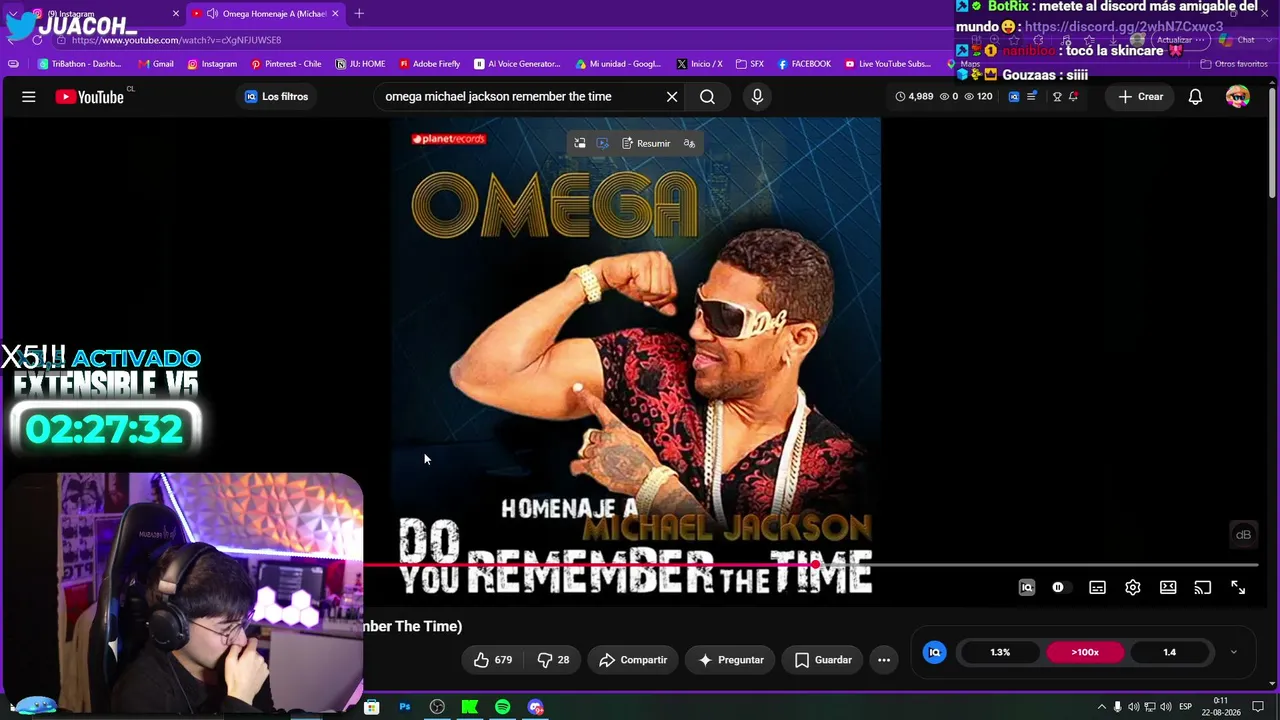Open the Live YouTube Subs bookmark
Image resolution: width=1280 pixels, height=720 pixels.
click(x=888, y=64)
